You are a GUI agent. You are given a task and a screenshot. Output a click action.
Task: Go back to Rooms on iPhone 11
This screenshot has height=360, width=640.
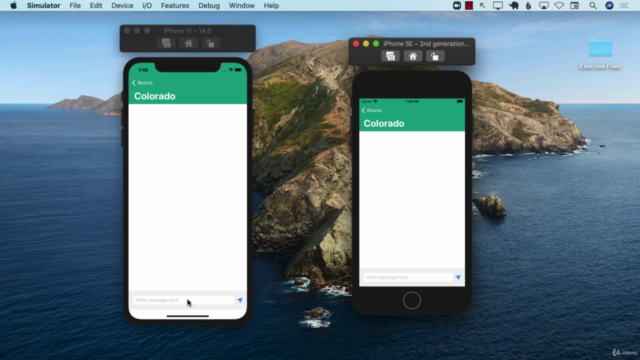tap(142, 83)
